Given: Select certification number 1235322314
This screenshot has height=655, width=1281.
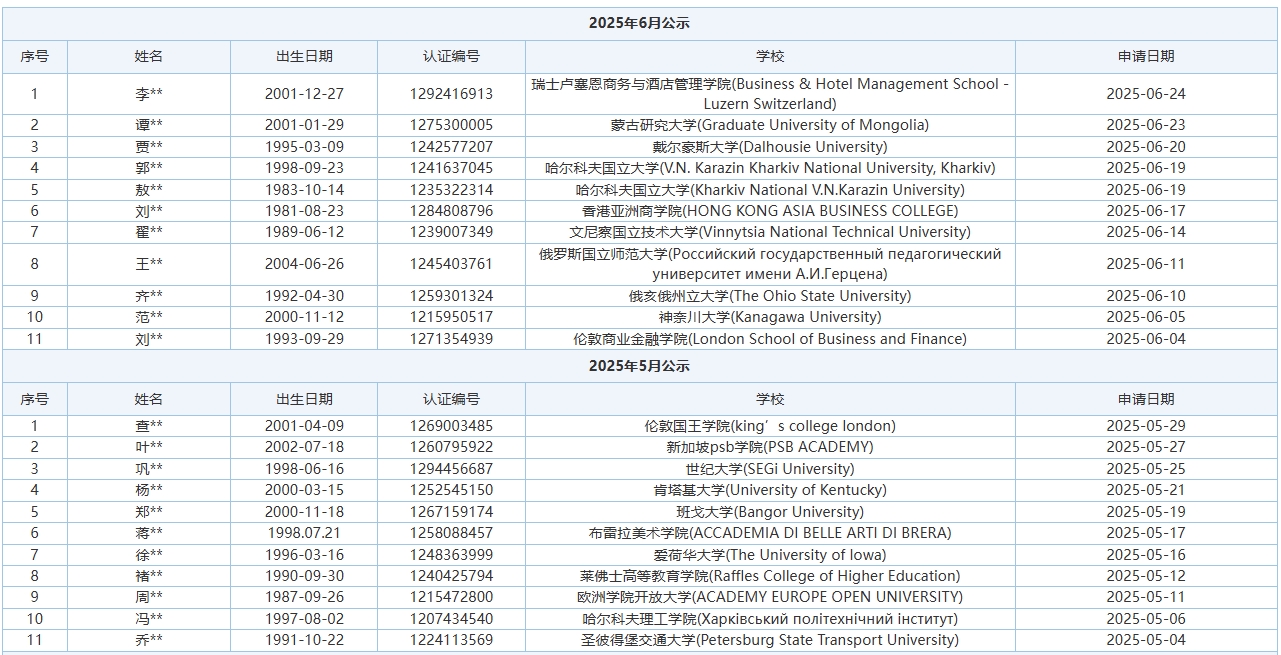Looking at the screenshot, I should coord(451,190).
